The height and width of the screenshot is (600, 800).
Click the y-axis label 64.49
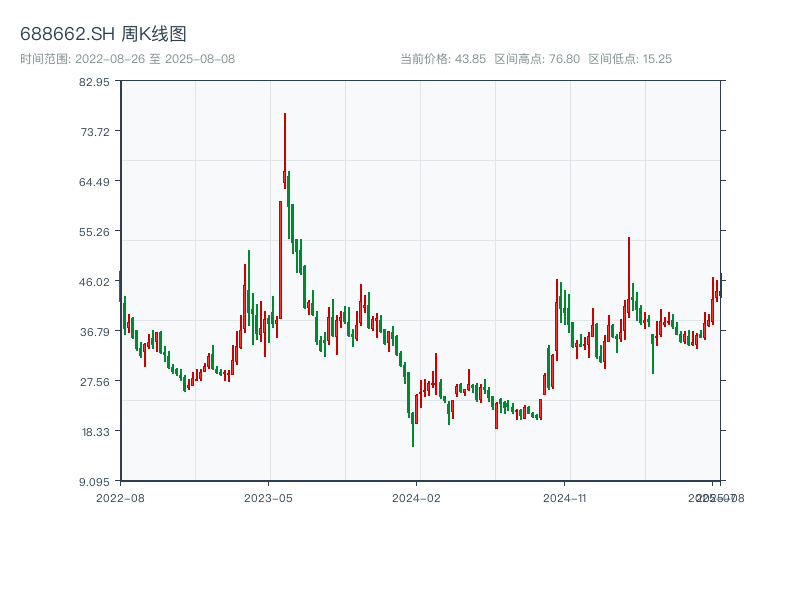coord(94,182)
